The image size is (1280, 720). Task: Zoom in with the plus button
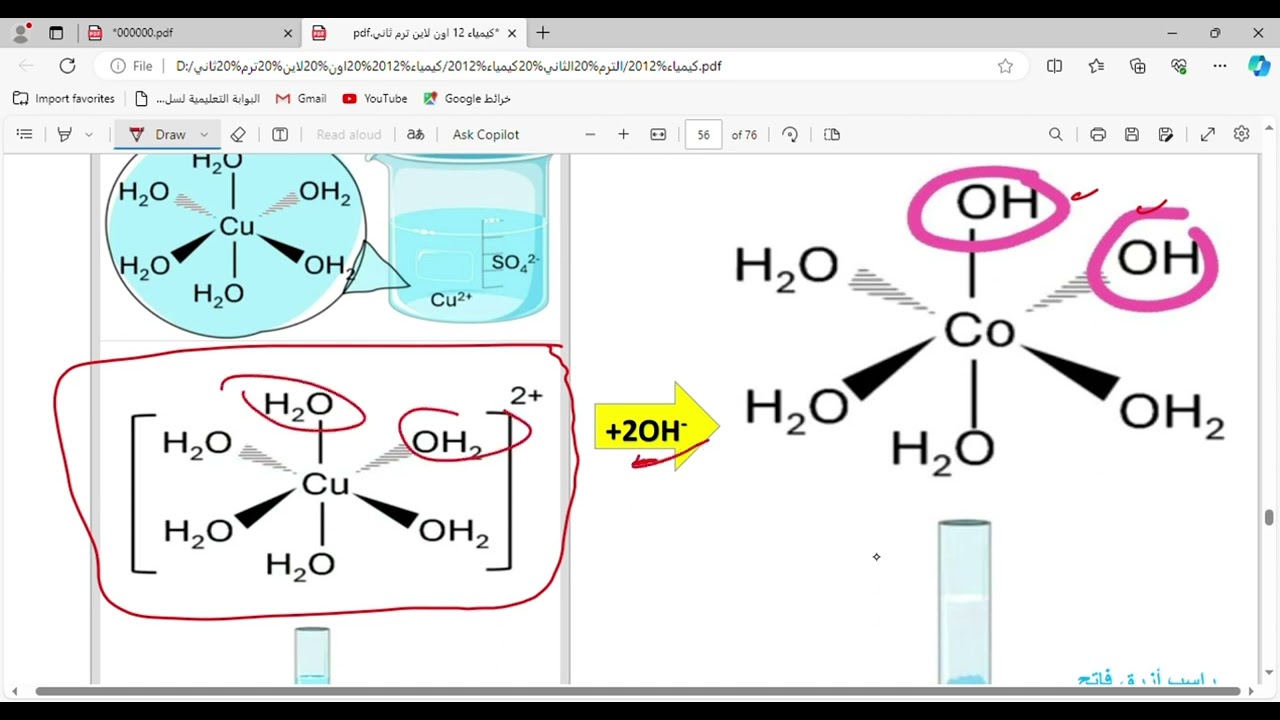click(623, 134)
